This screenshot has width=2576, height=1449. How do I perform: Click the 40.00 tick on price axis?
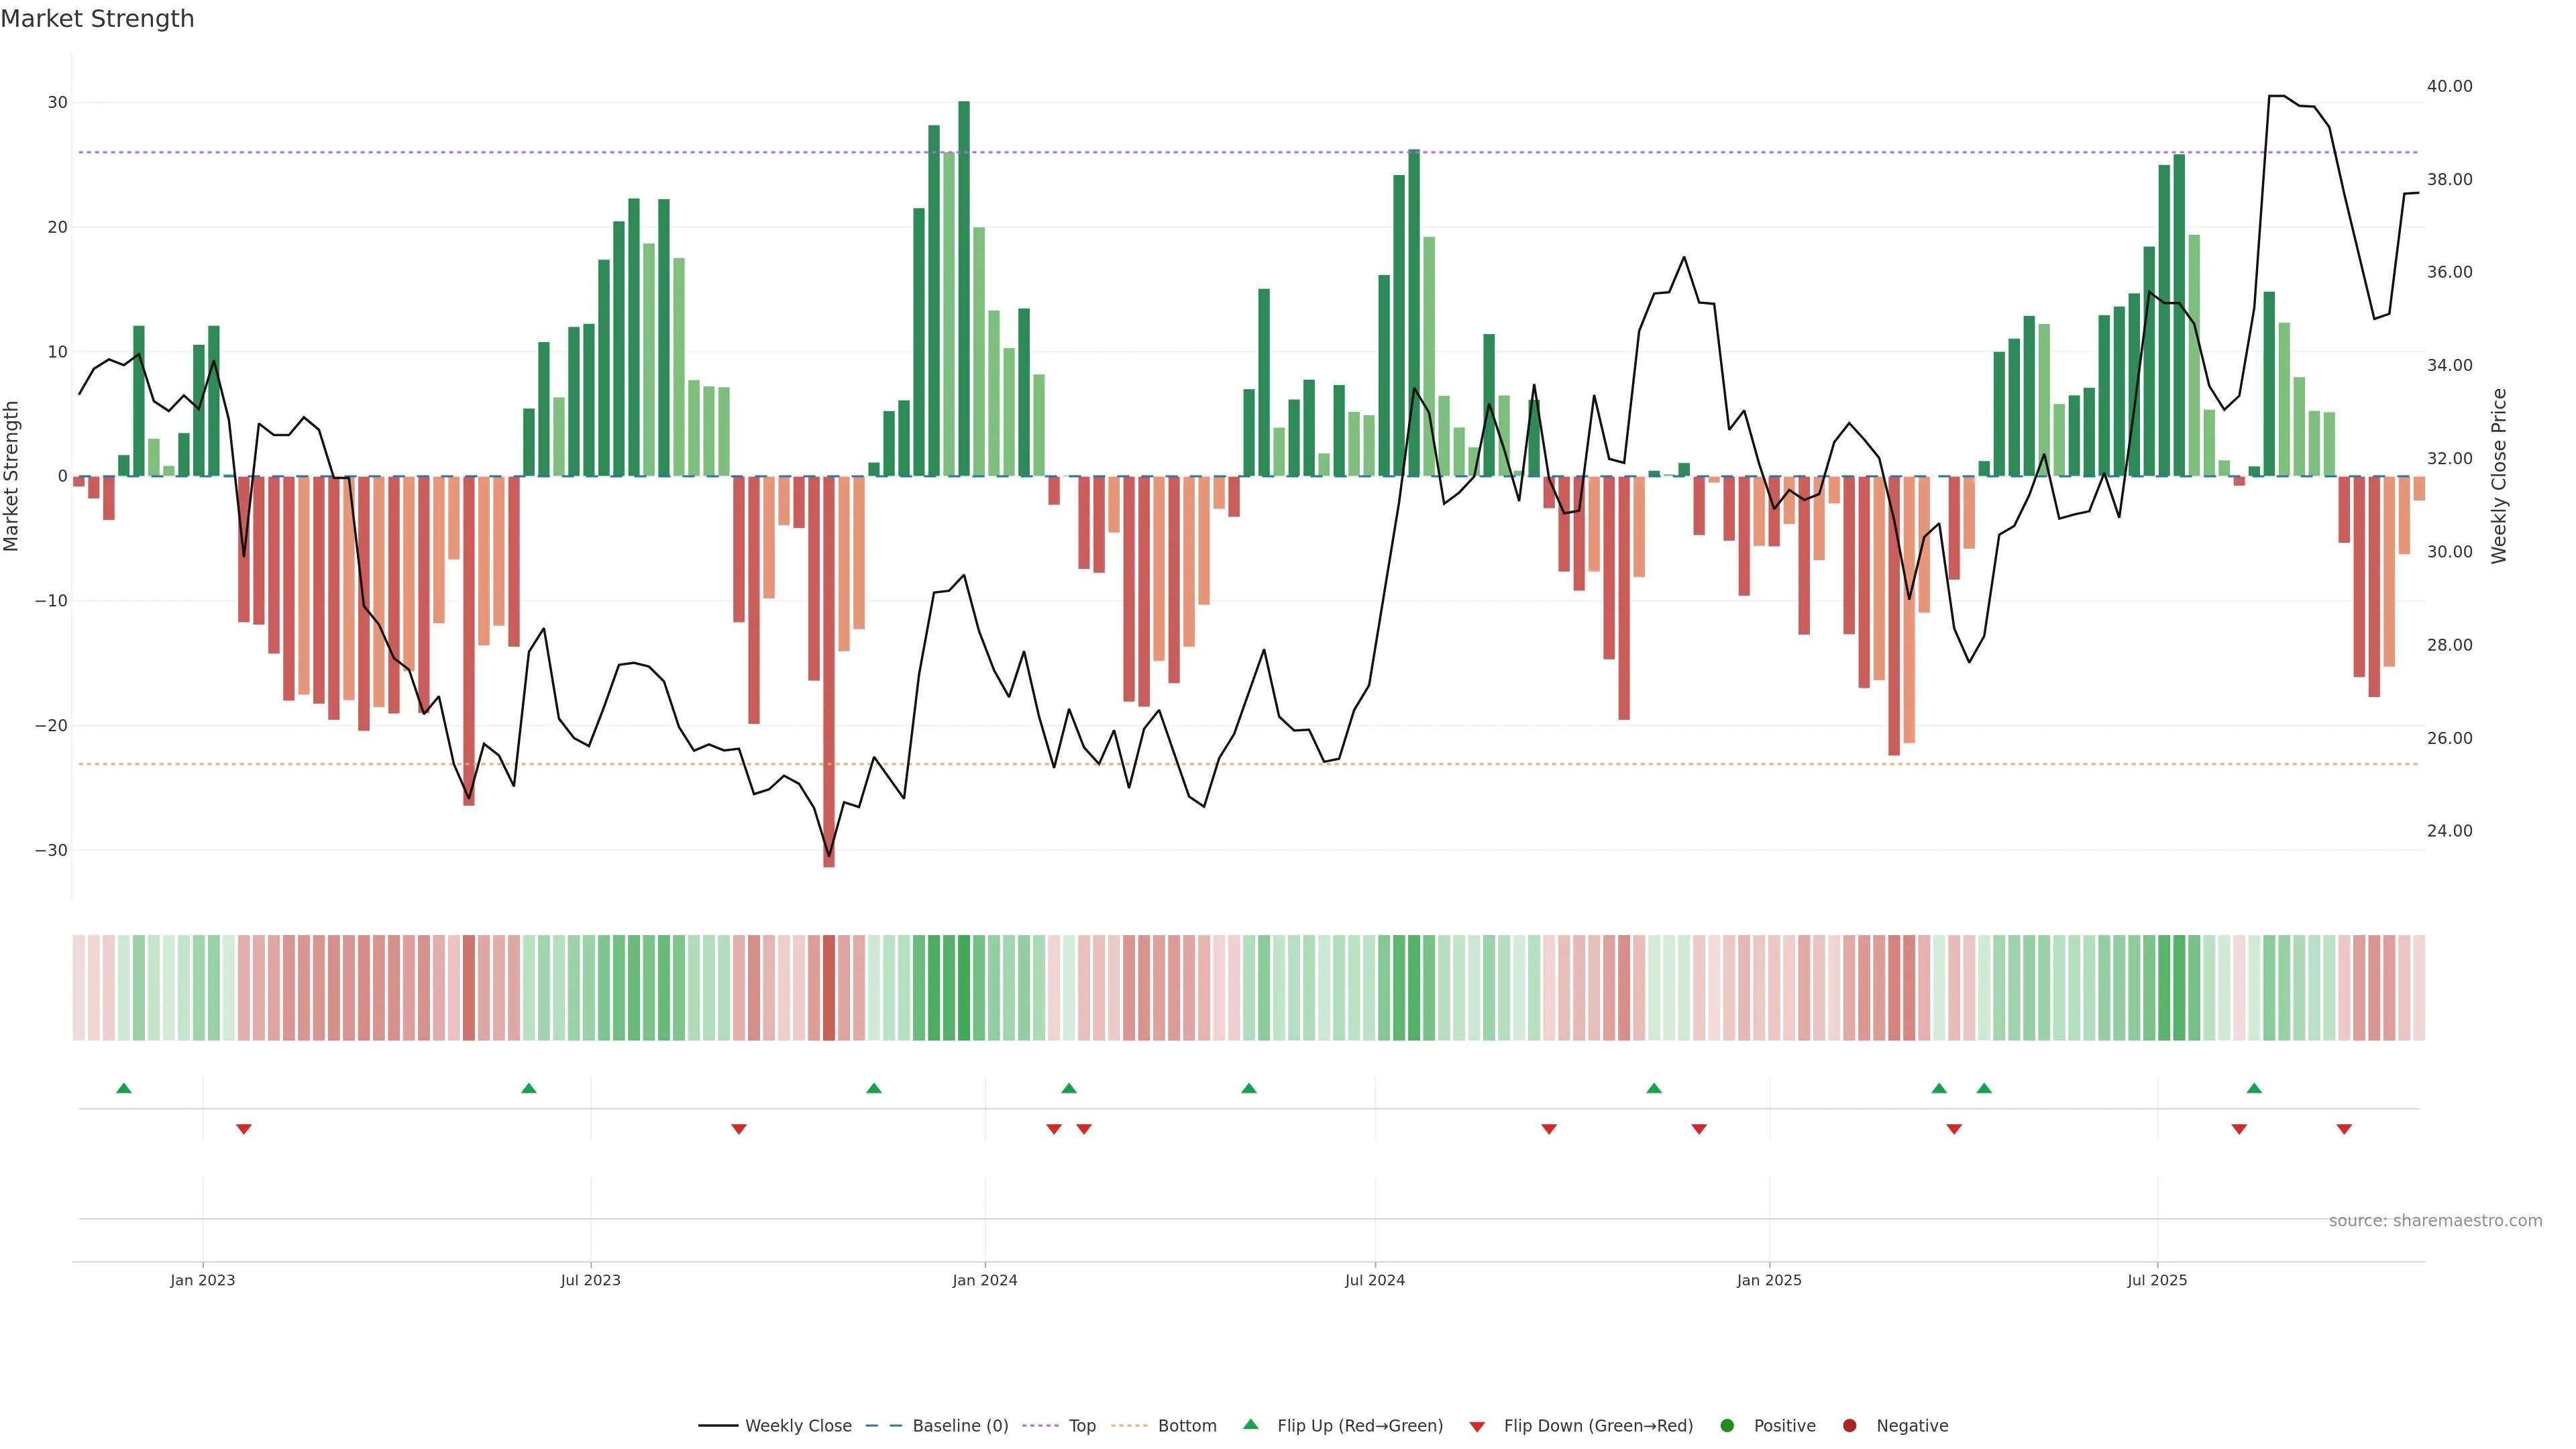[x=2449, y=87]
